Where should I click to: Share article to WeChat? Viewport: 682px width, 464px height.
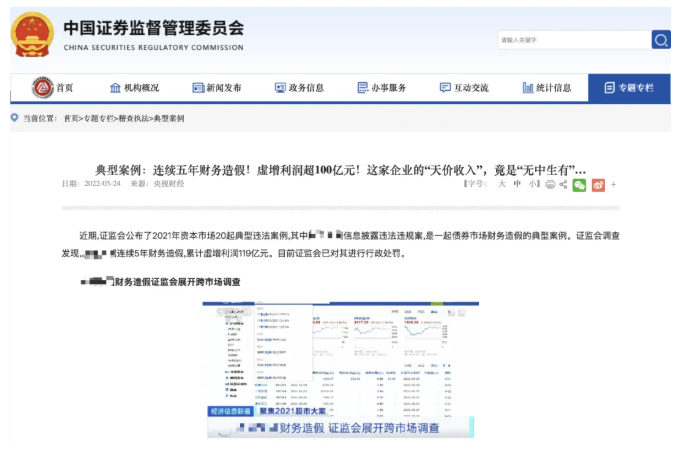point(579,184)
